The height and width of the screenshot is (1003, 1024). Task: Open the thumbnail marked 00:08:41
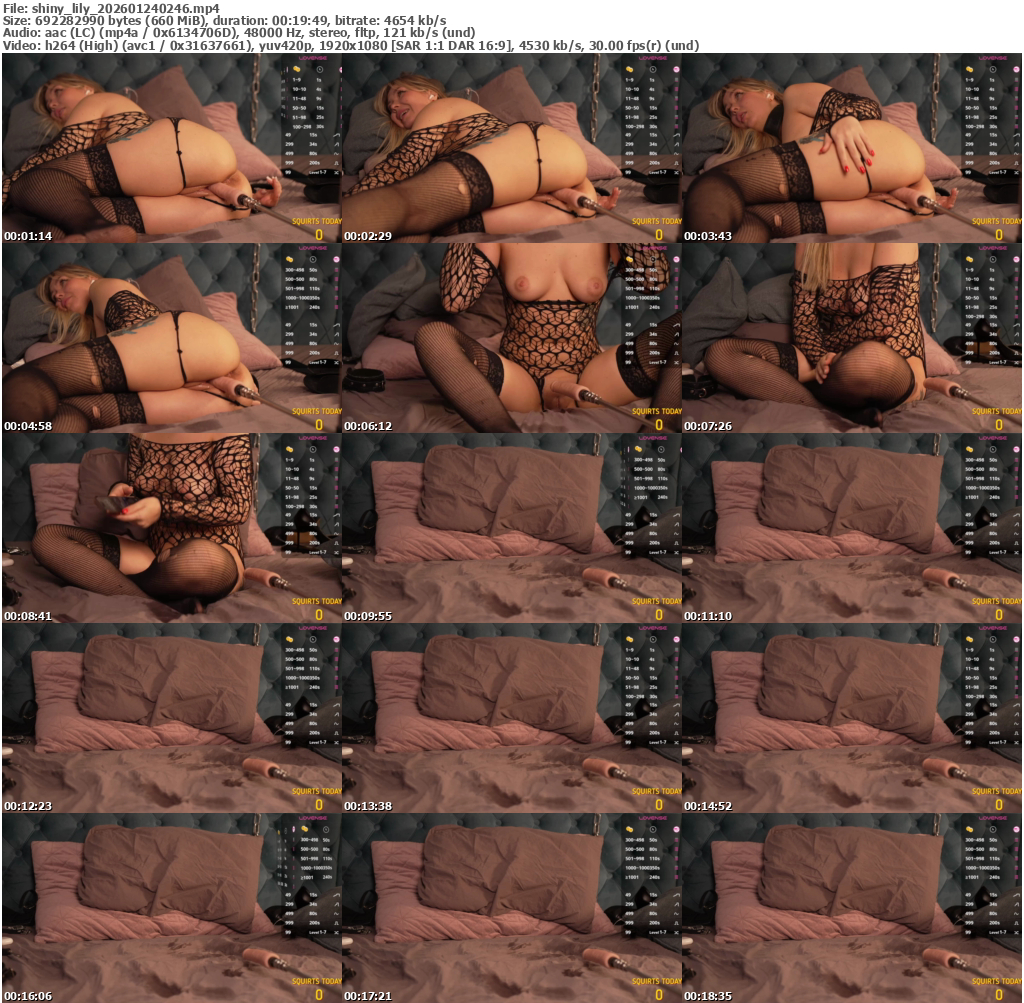(172, 528)
